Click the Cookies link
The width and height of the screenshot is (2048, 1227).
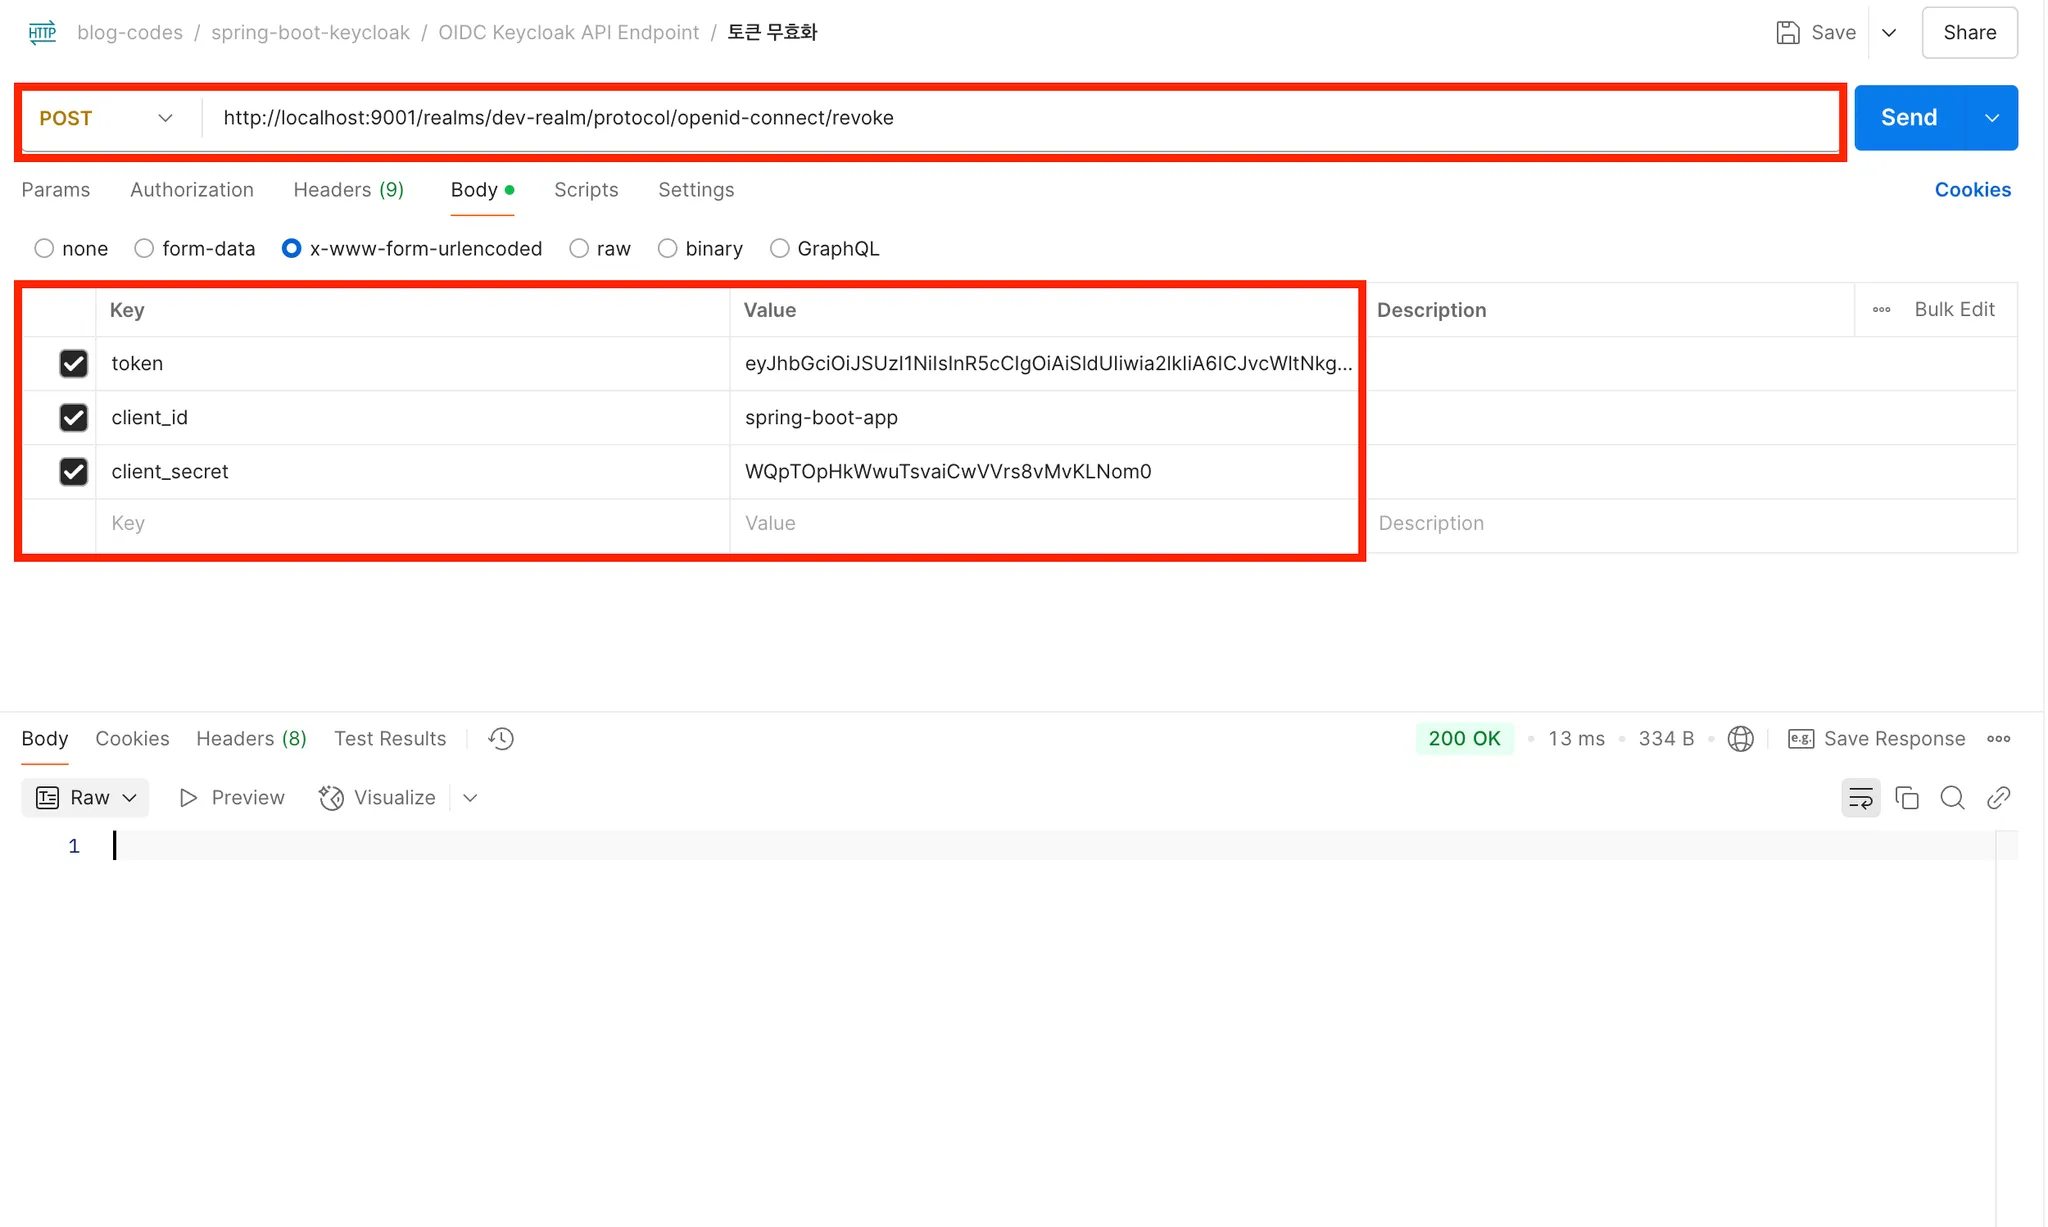[1972, 189]
